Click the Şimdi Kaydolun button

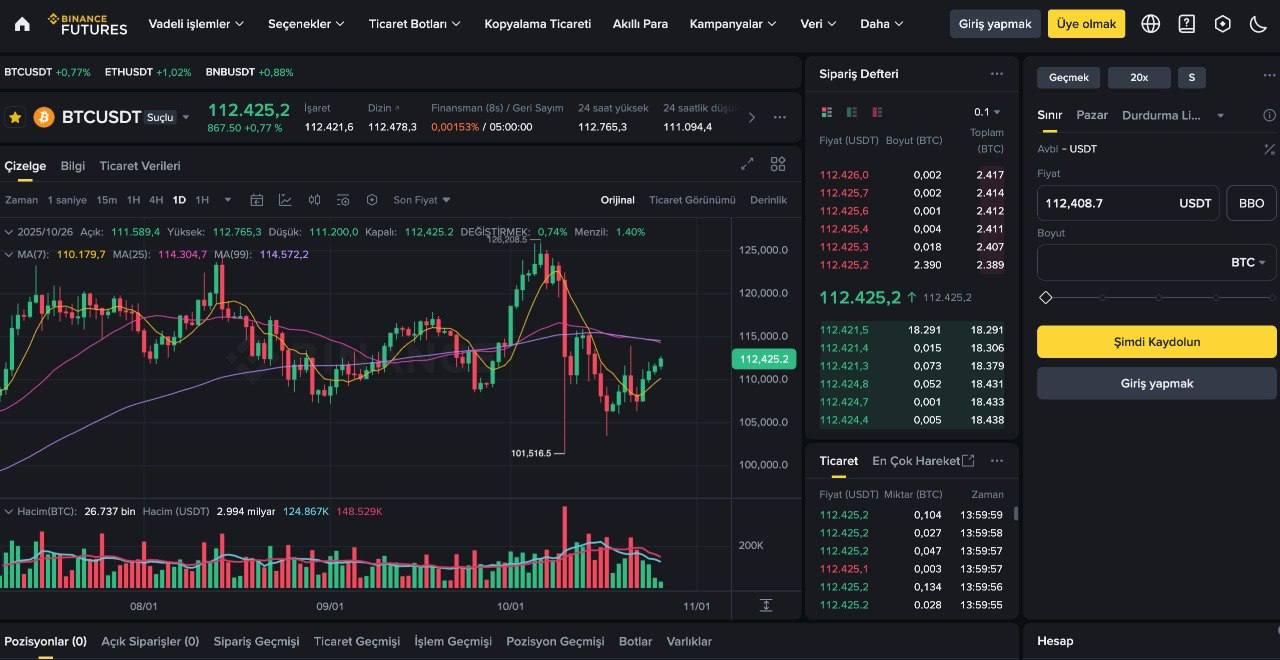point(1156,341)
